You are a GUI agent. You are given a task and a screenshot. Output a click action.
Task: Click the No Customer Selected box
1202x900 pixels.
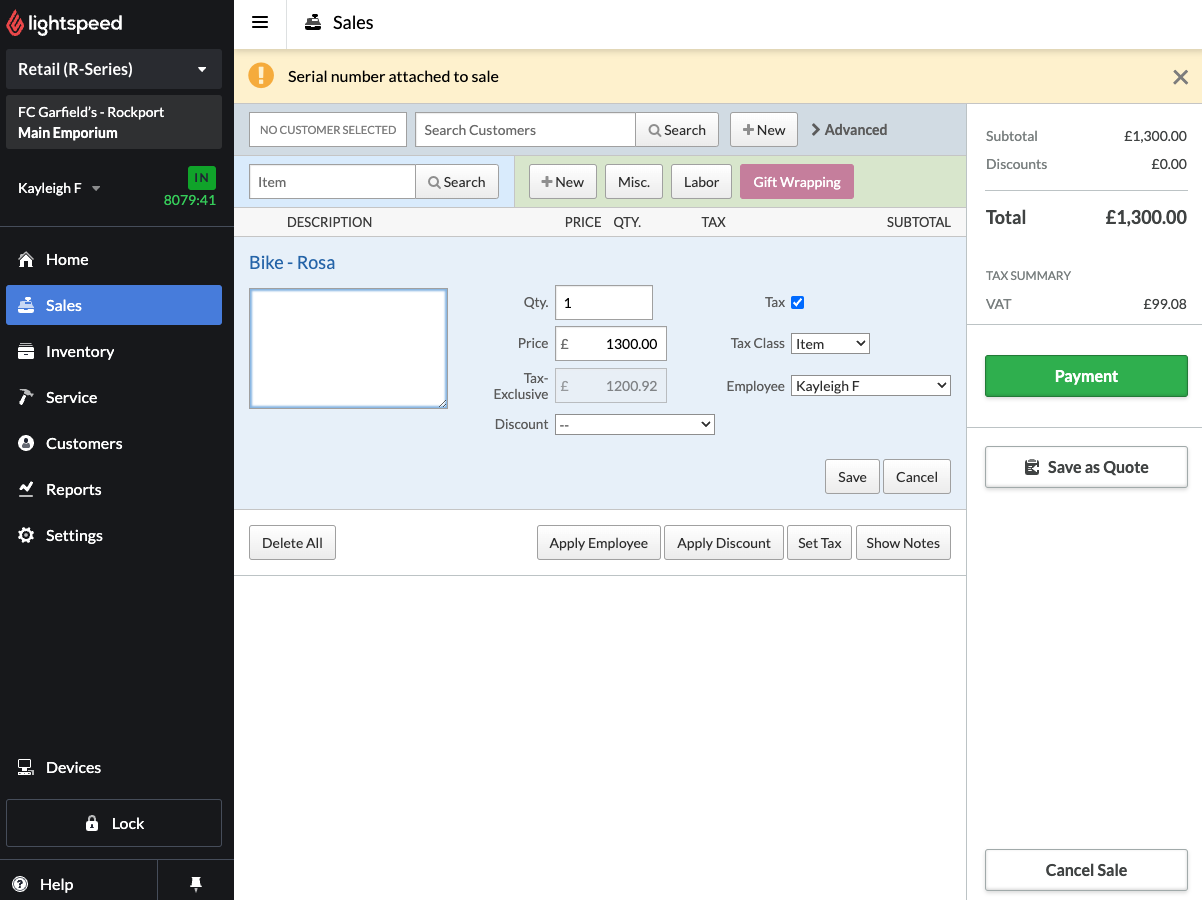328,130
